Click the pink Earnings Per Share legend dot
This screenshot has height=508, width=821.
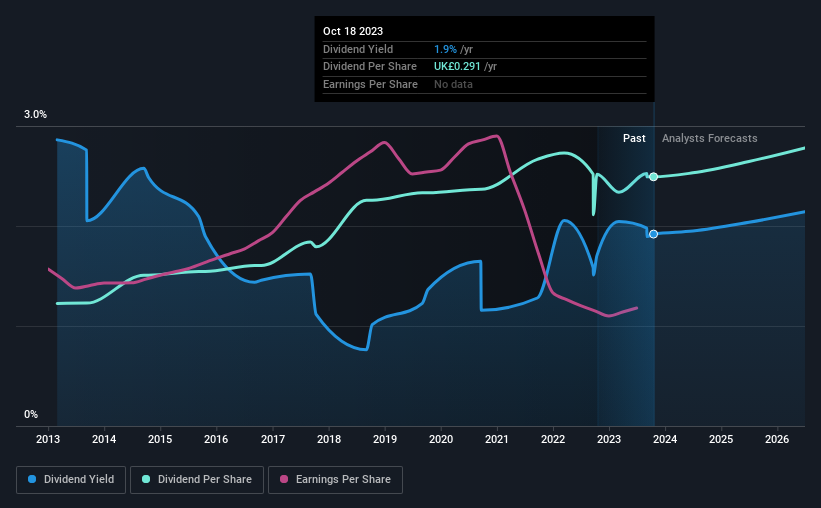[x=284, y=479]
